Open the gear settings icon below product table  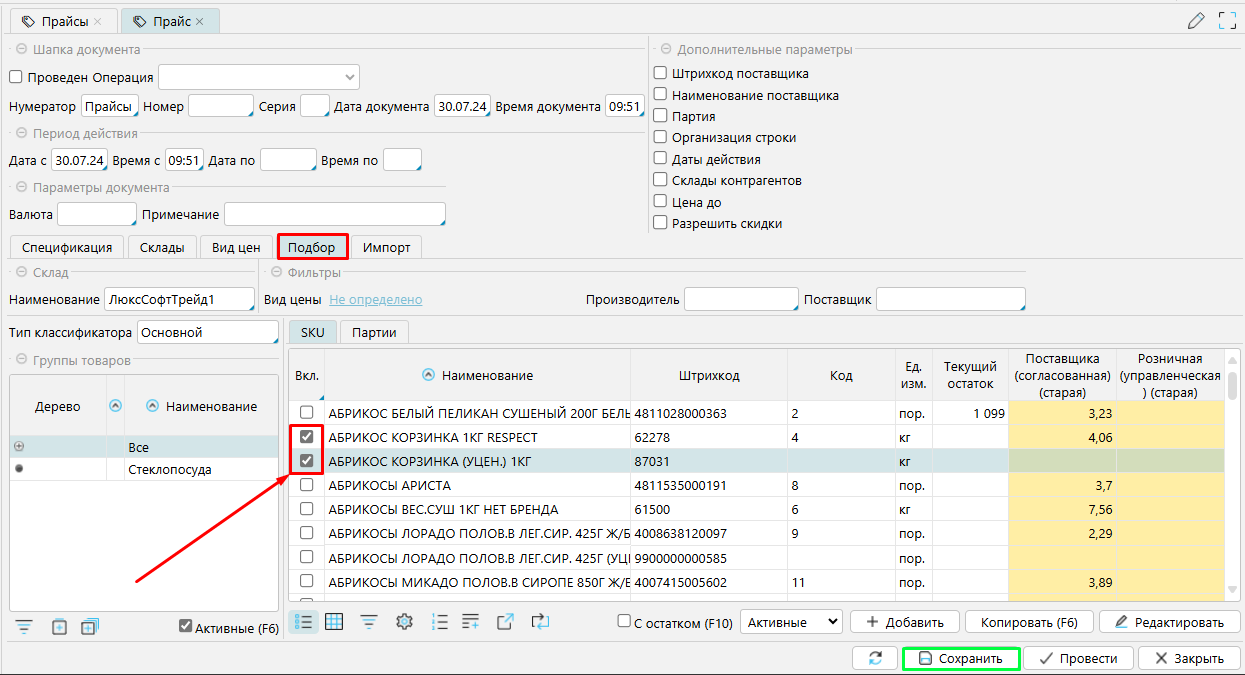(404, 622)
